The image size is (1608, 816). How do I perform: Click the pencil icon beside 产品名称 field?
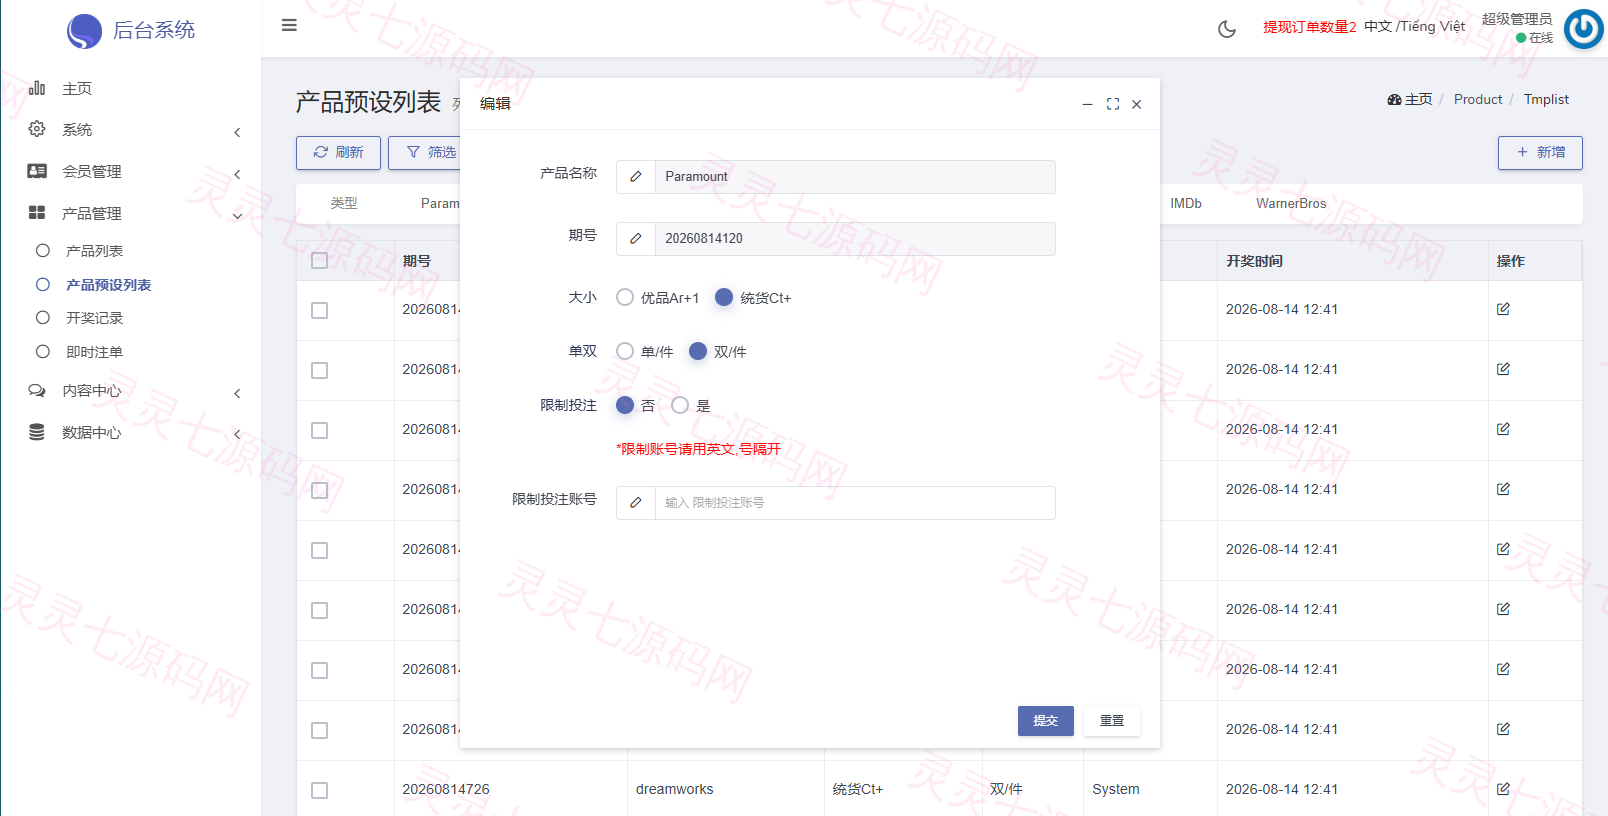tap(636, 177)
